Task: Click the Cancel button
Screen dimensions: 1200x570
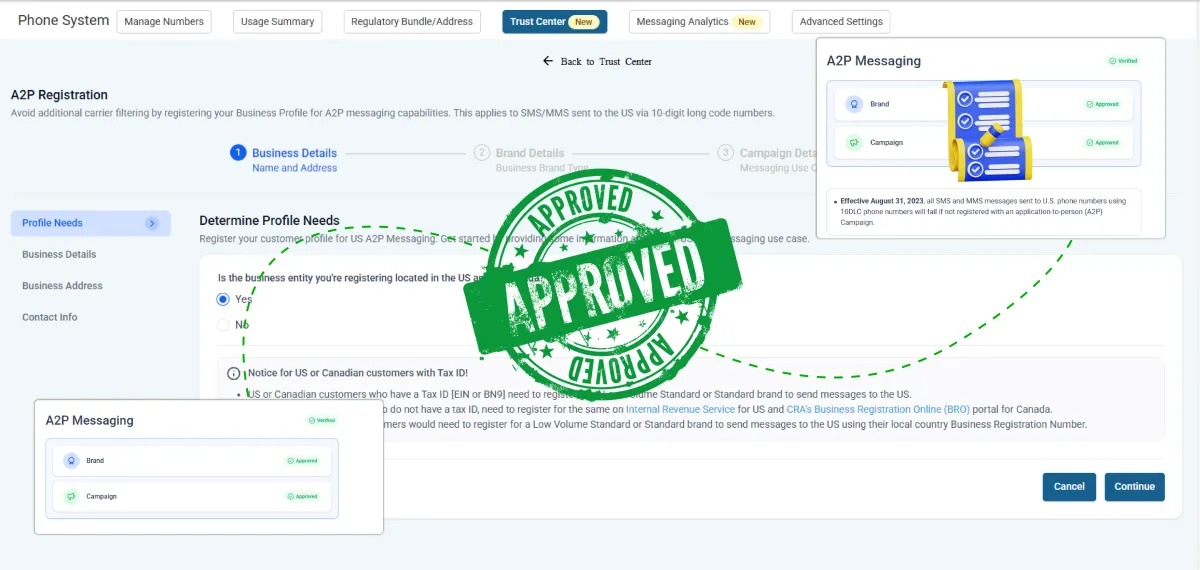Action: point(1068,487)
